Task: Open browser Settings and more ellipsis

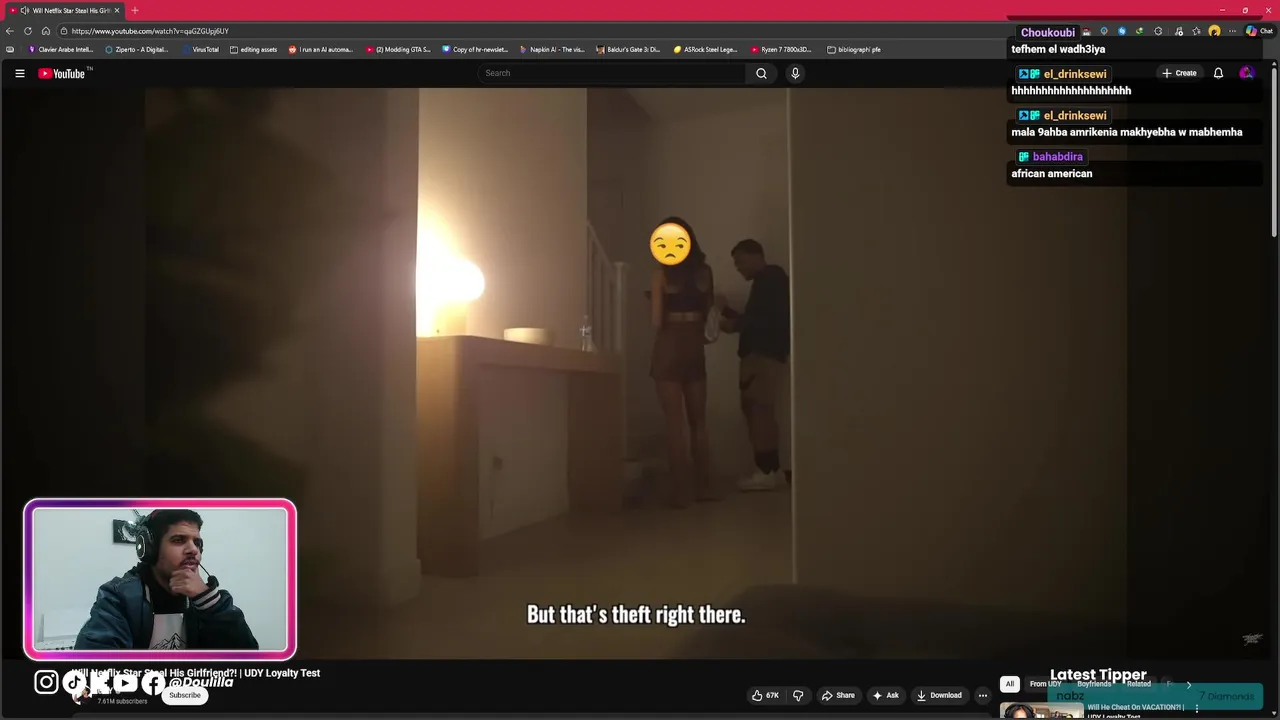Action: point(1232,31)
